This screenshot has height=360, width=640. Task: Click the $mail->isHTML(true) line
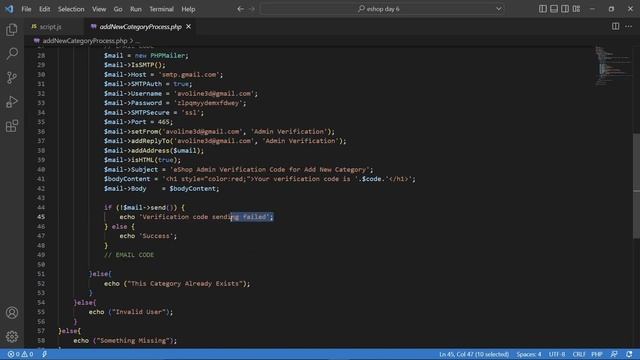tap(142, 160)
